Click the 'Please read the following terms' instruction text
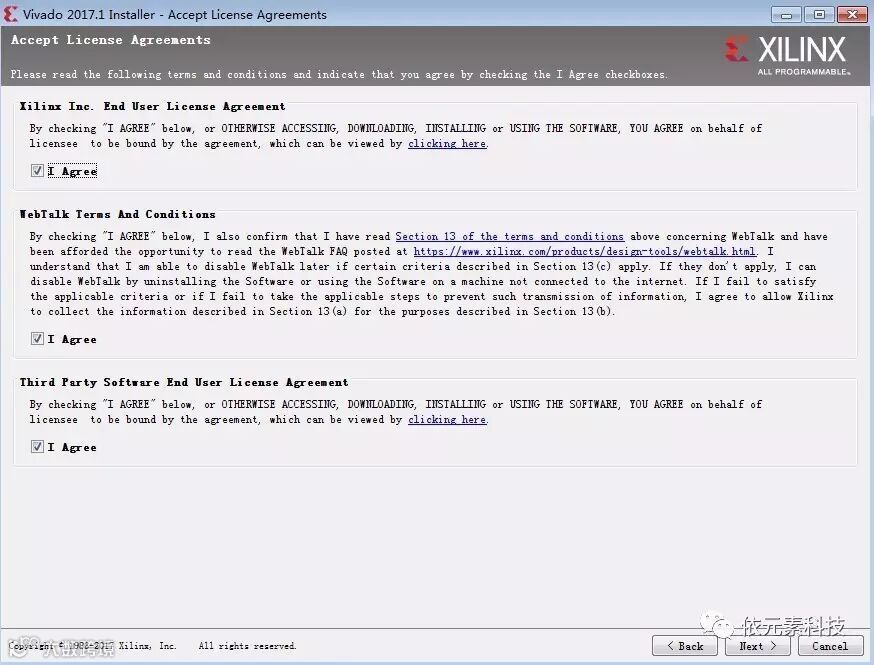 coord(338,74)
